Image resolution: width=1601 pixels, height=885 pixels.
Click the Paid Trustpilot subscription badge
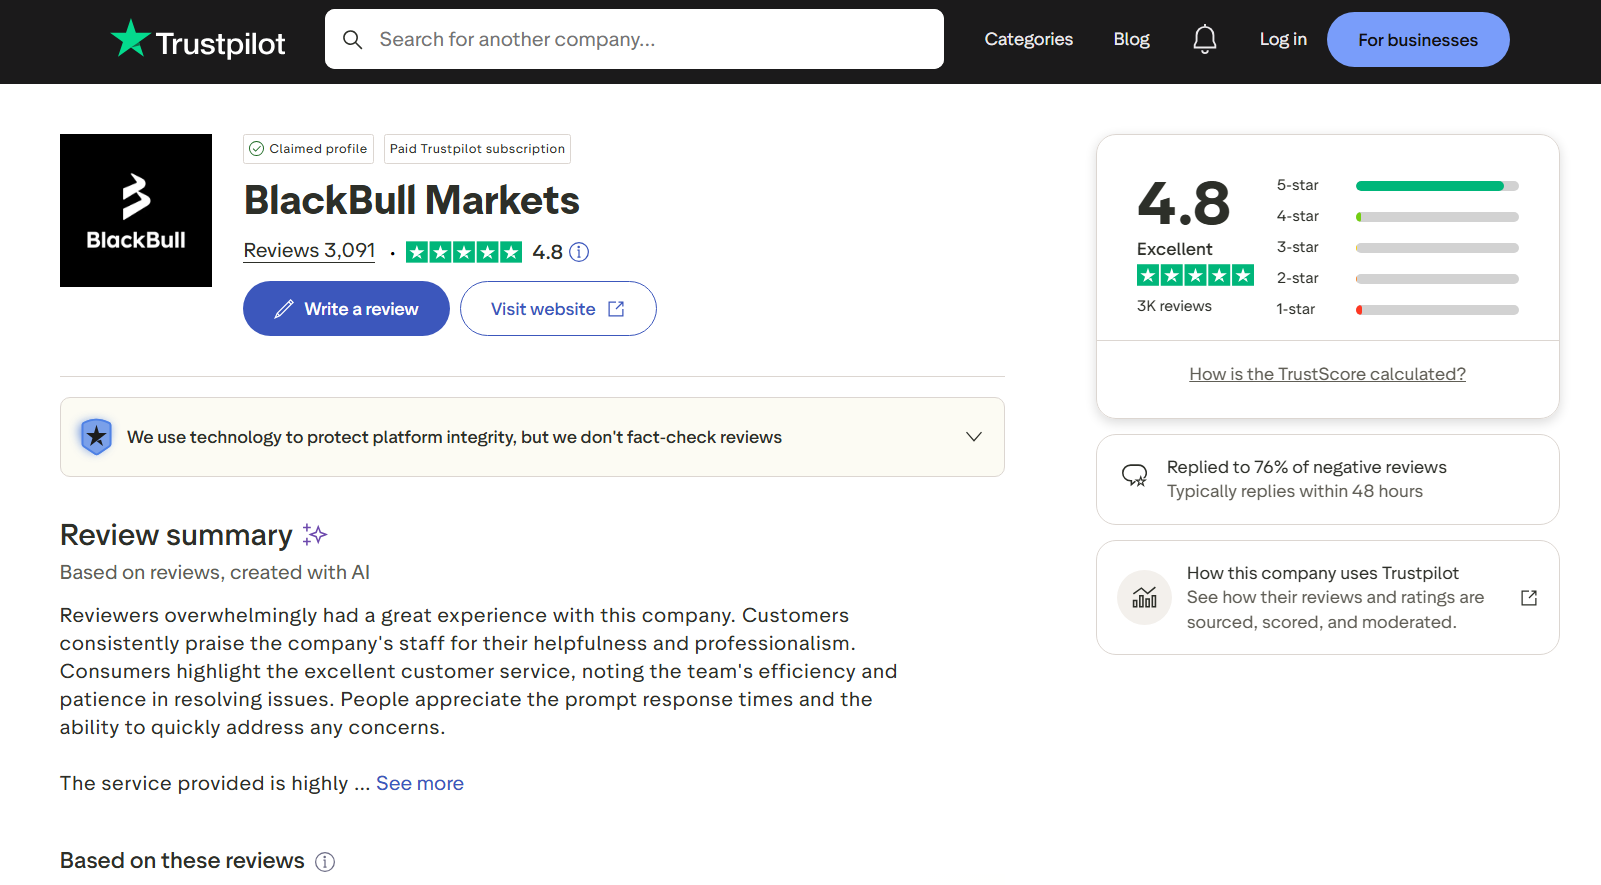coord(477,149)
